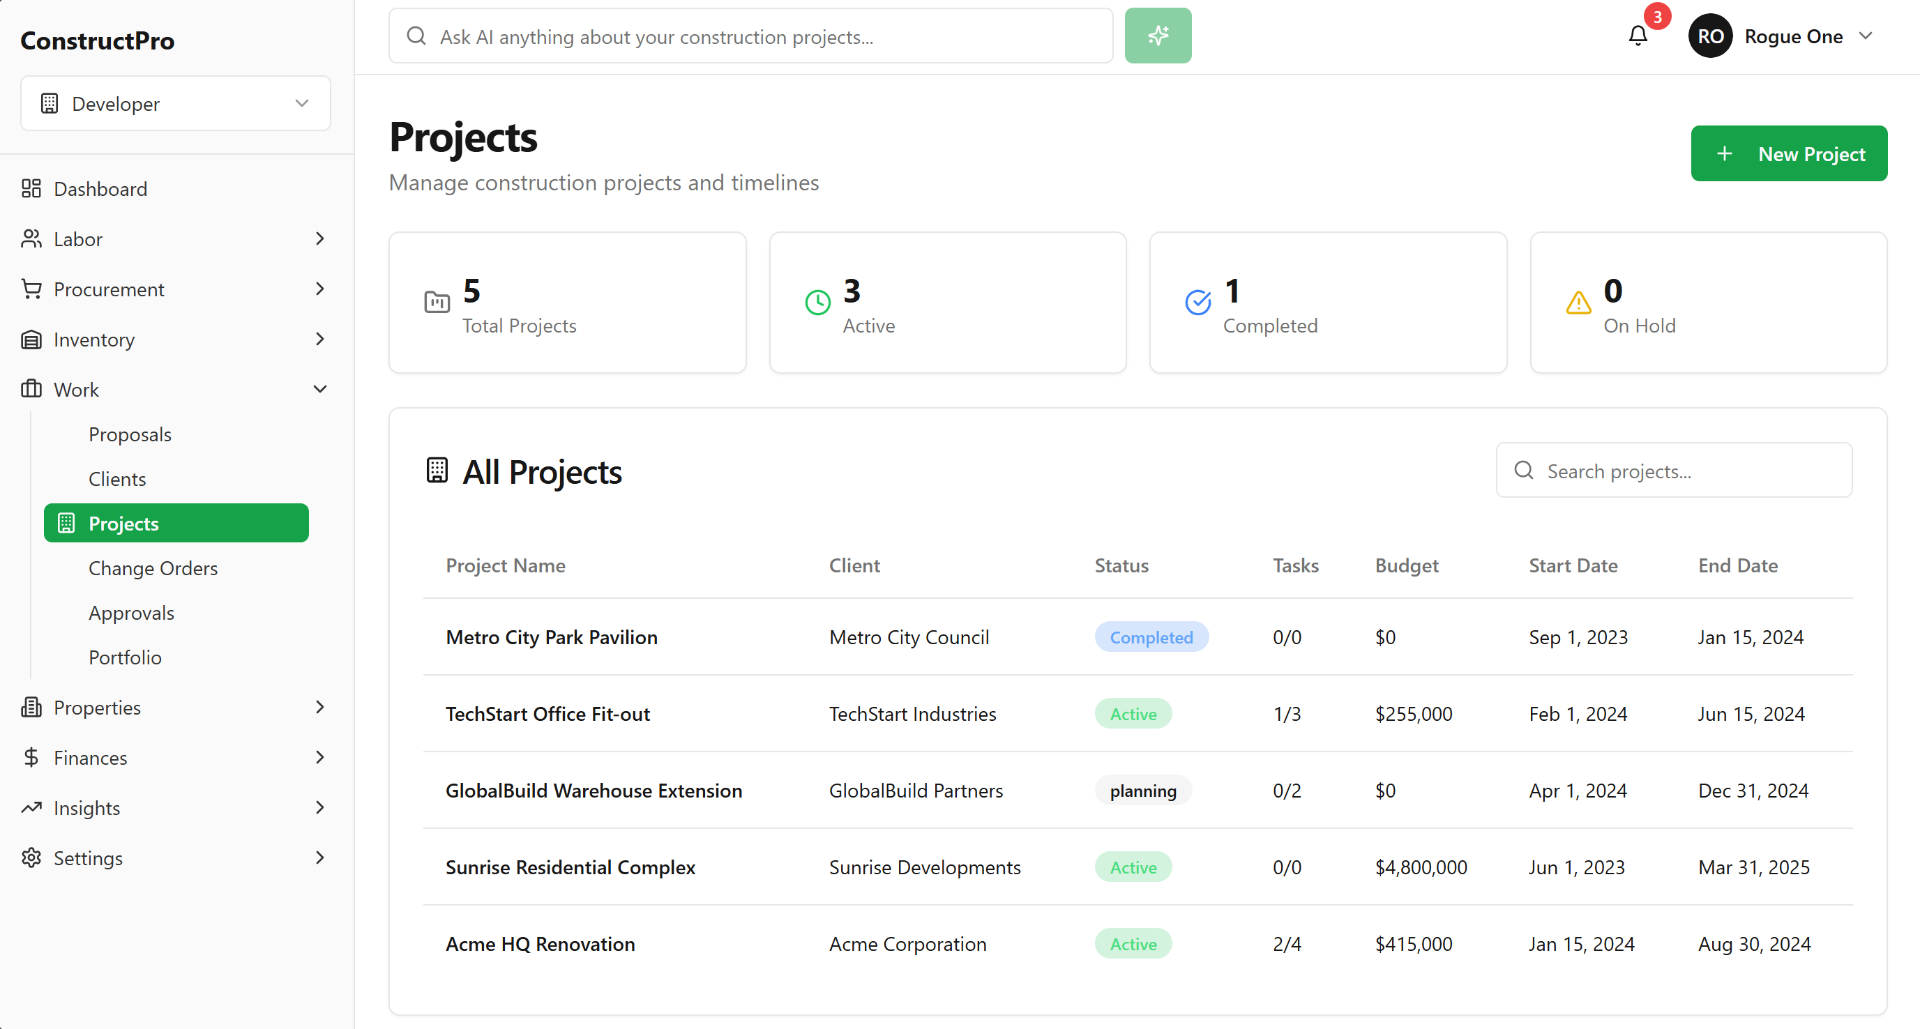This screenshot has height=1029, width=1920.
Task: Select the Active projects stat card
Action: [947, 302]
